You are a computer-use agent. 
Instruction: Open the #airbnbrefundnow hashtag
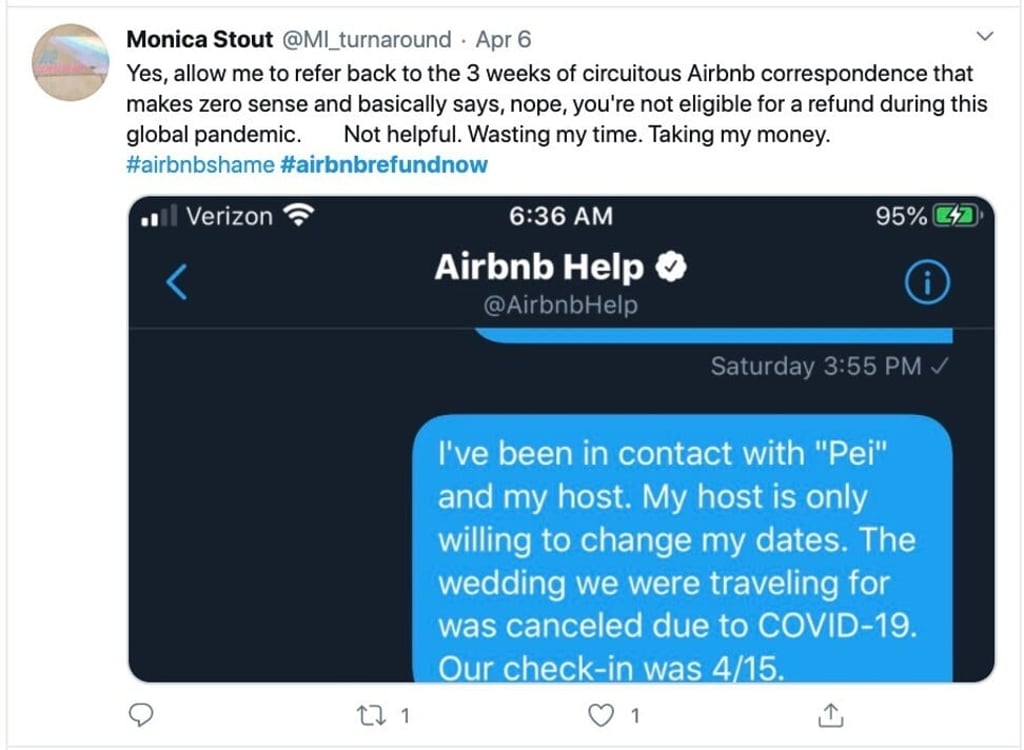click(x=384, y=164)
